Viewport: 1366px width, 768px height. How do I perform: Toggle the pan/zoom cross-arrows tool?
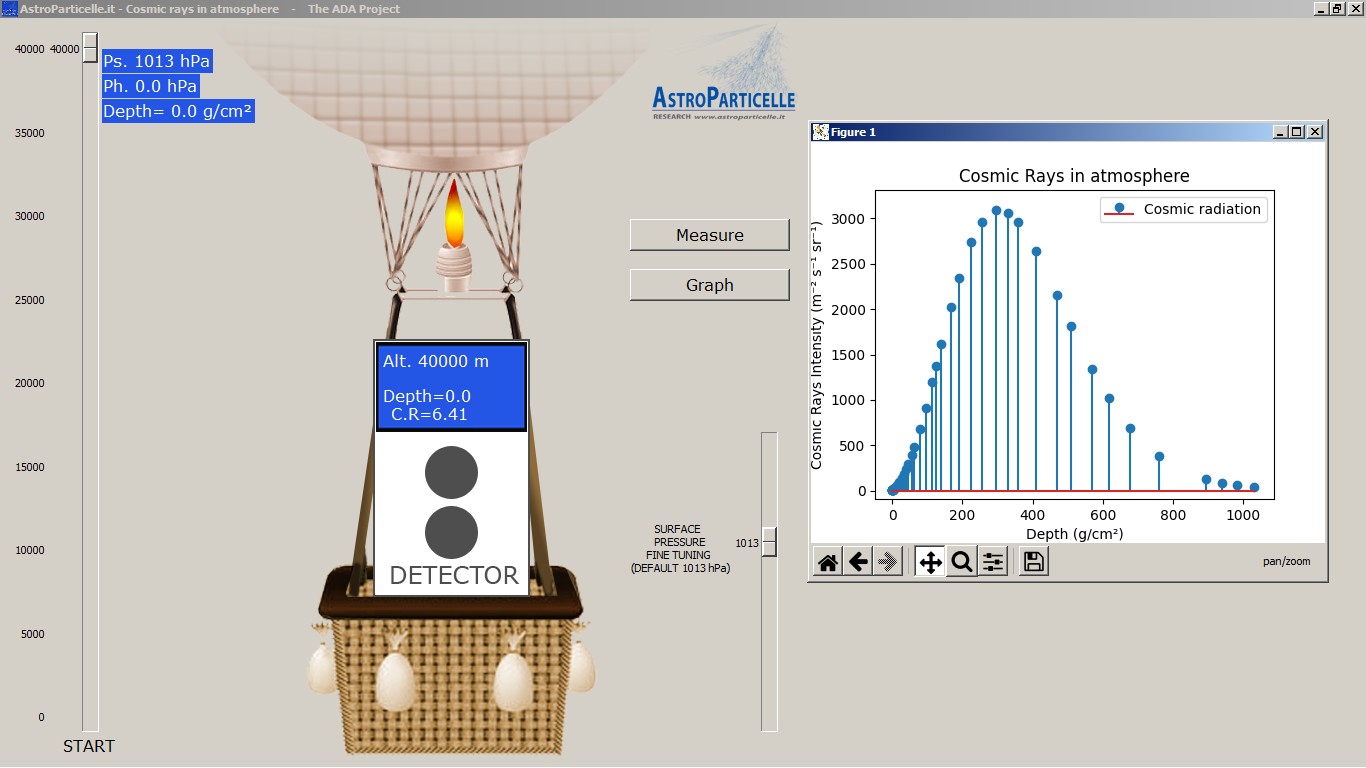click(x=930, y=562)
